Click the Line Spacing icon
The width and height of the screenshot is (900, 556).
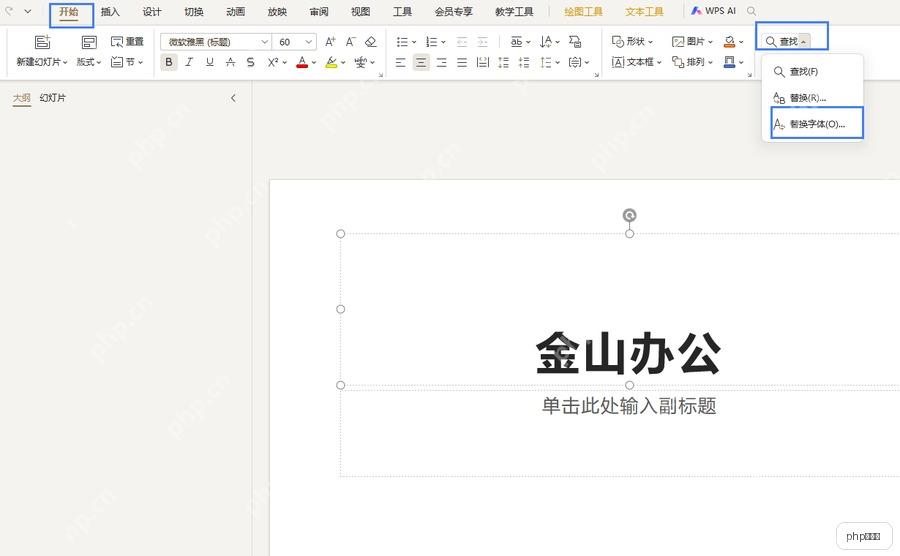click(545, 62)
